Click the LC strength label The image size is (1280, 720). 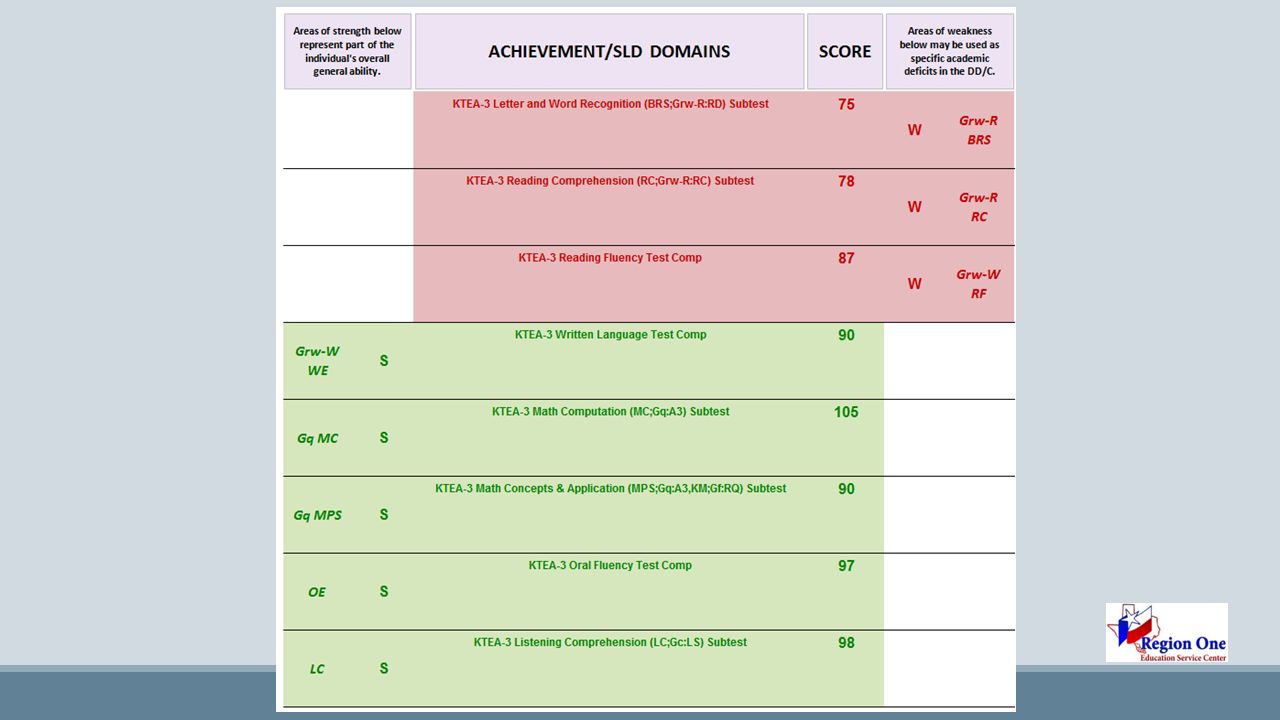[317, 669]
